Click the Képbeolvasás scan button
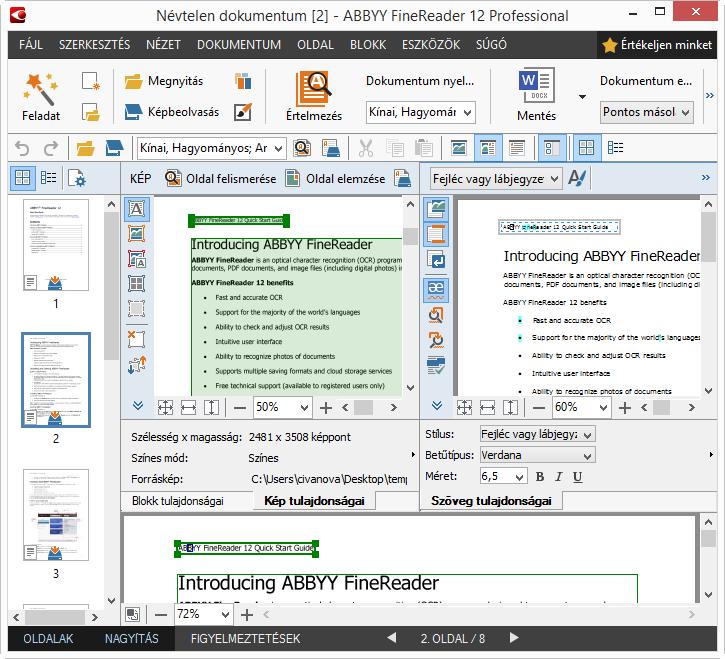 (x=172, y=112)
